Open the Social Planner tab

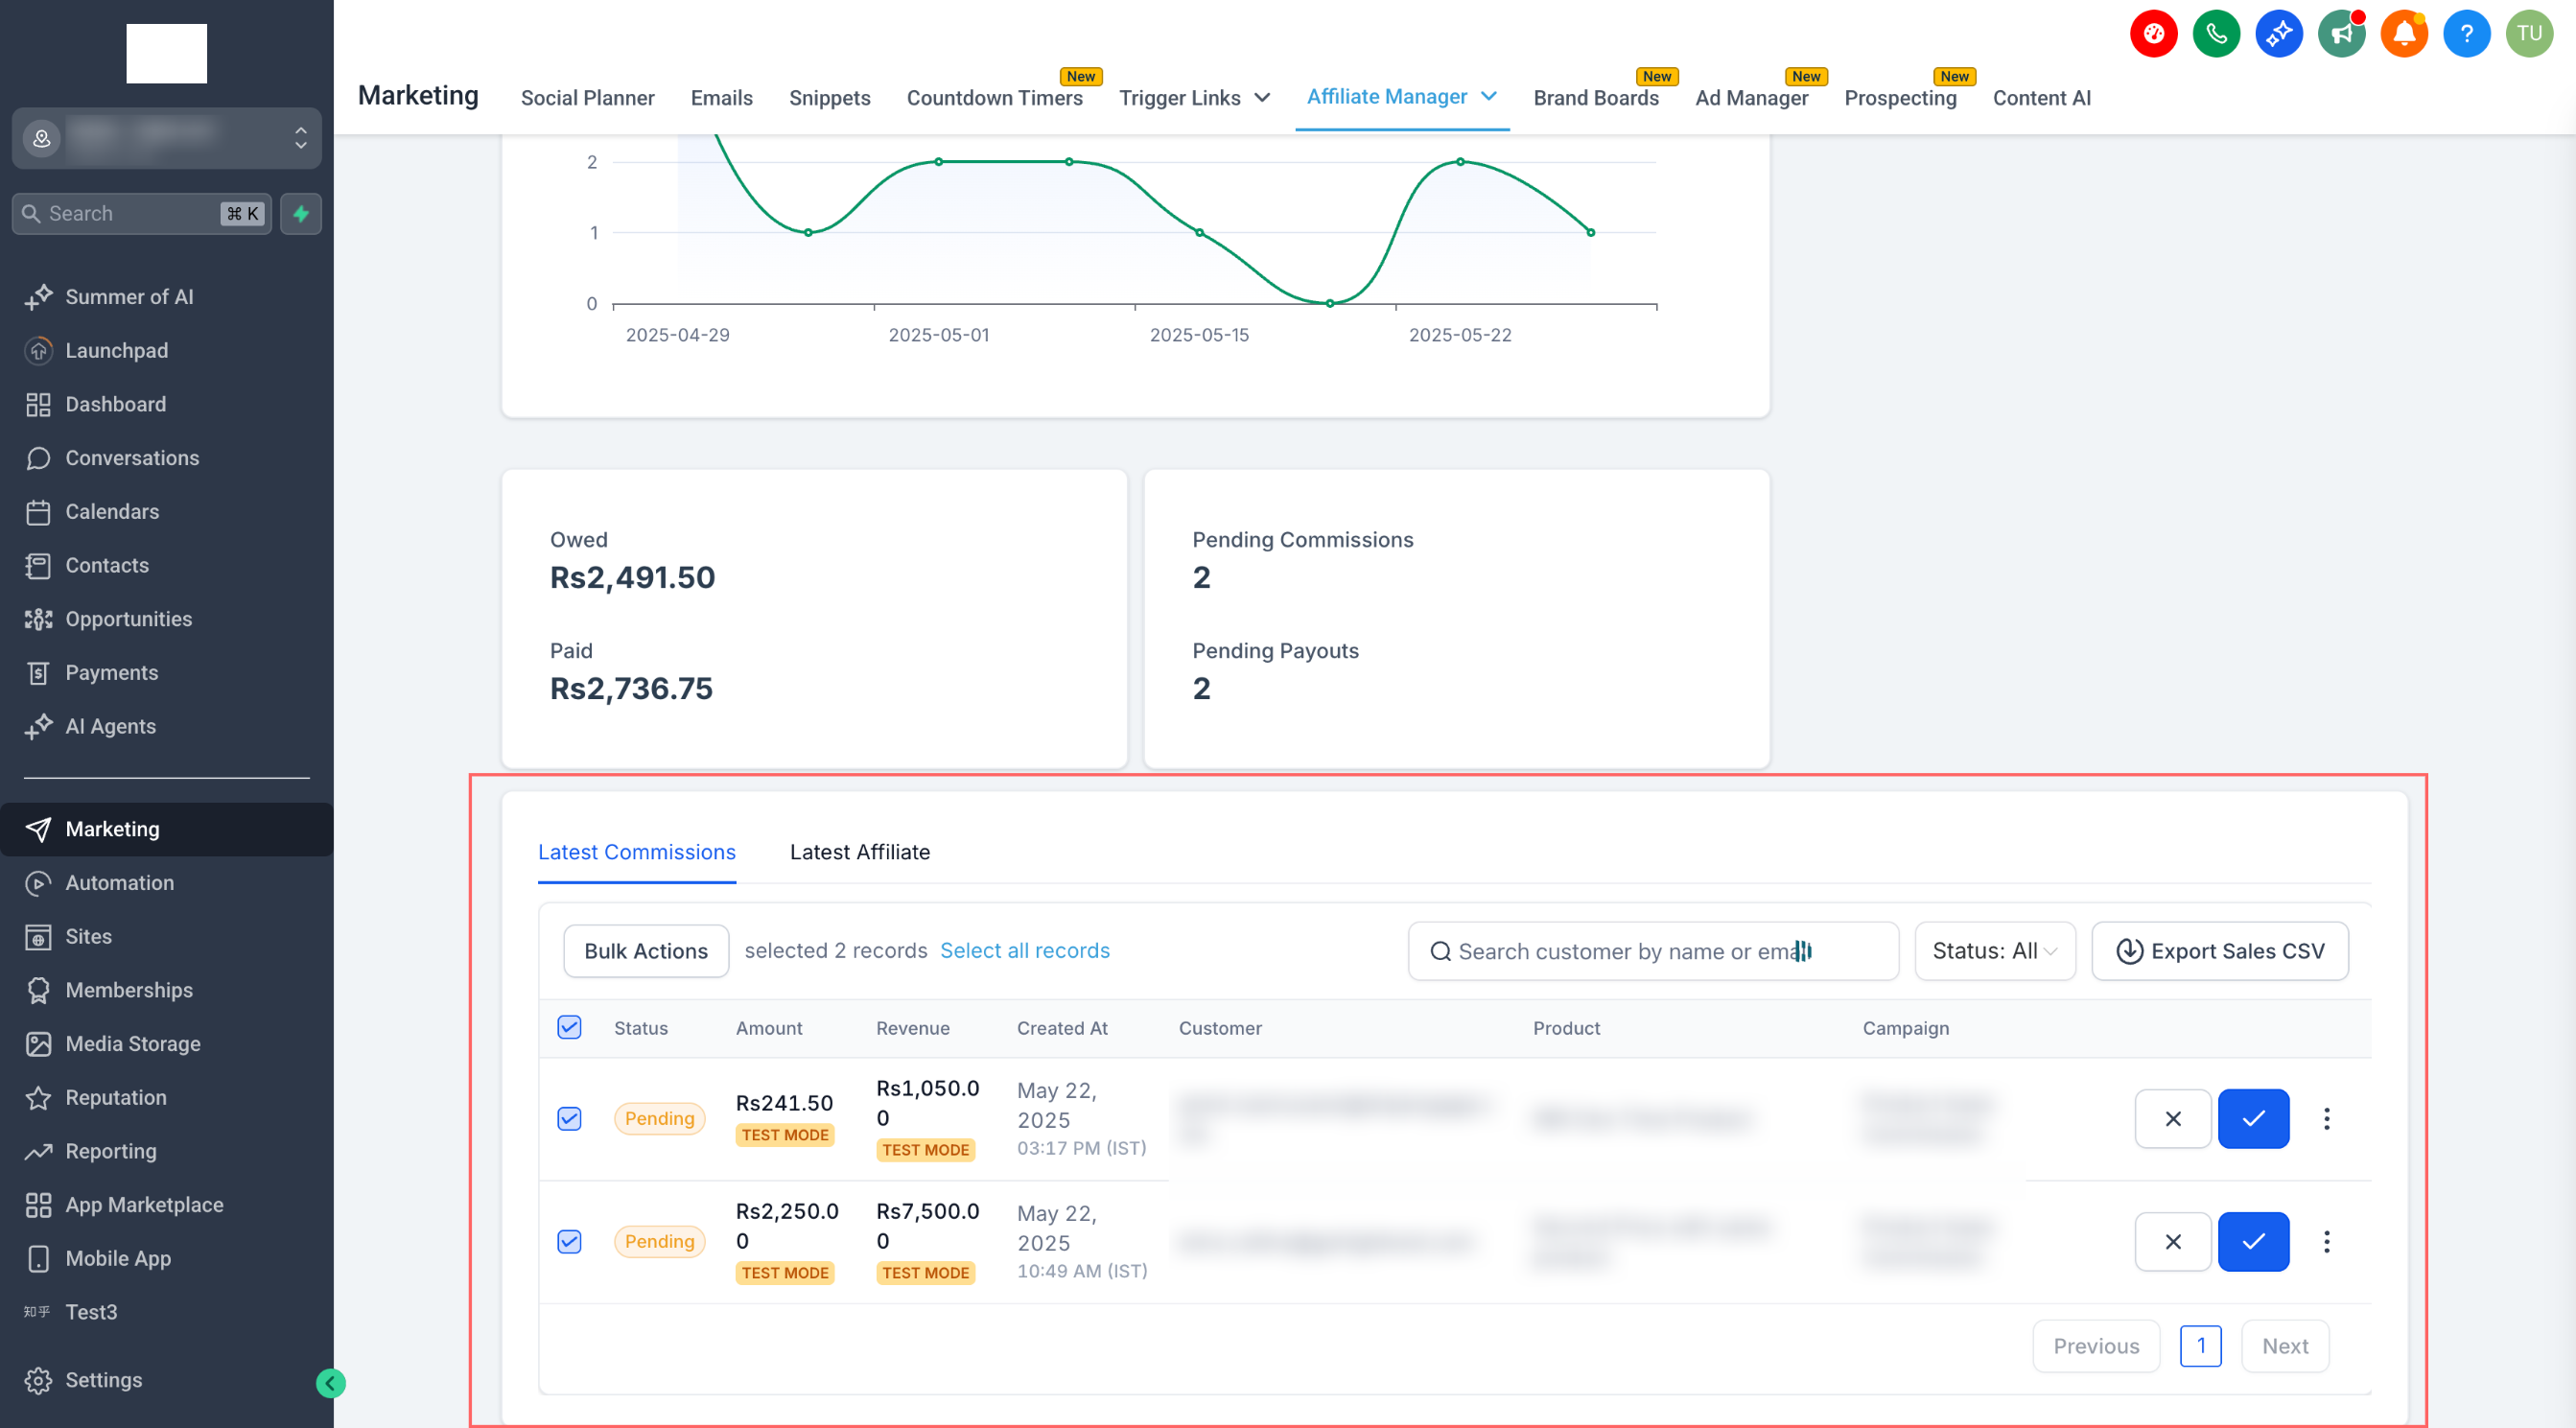point(587,98)
